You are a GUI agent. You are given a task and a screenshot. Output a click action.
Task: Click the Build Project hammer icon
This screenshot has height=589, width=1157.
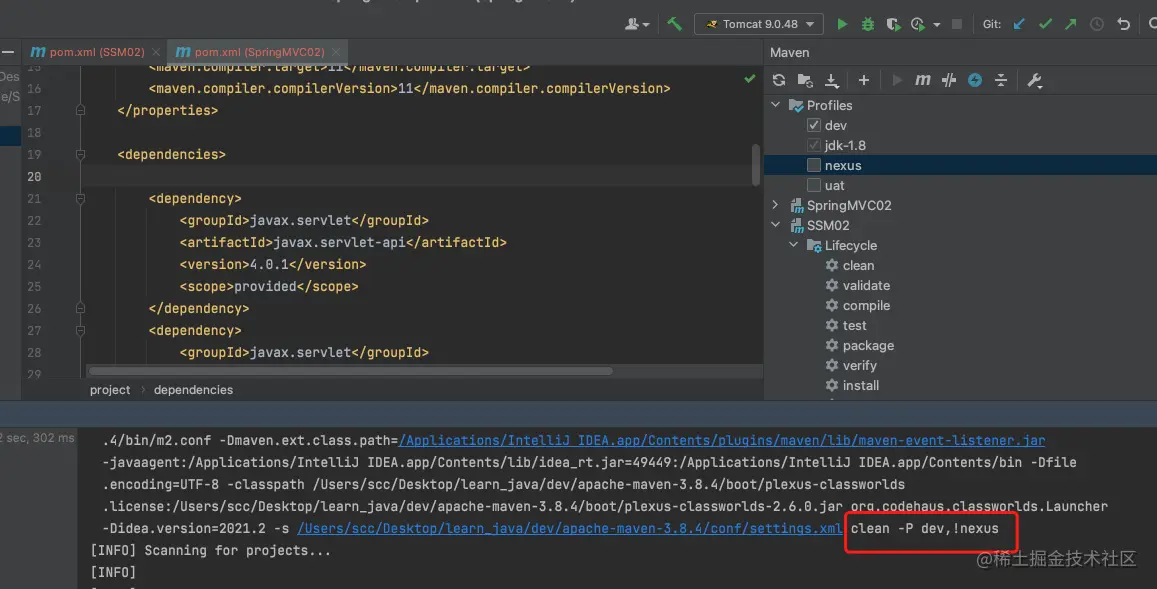click(674, 24)
